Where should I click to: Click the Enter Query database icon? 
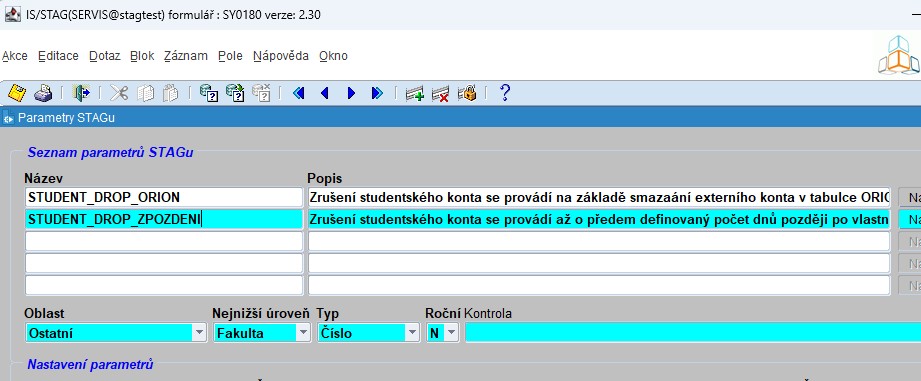click(x=209, y=93)
